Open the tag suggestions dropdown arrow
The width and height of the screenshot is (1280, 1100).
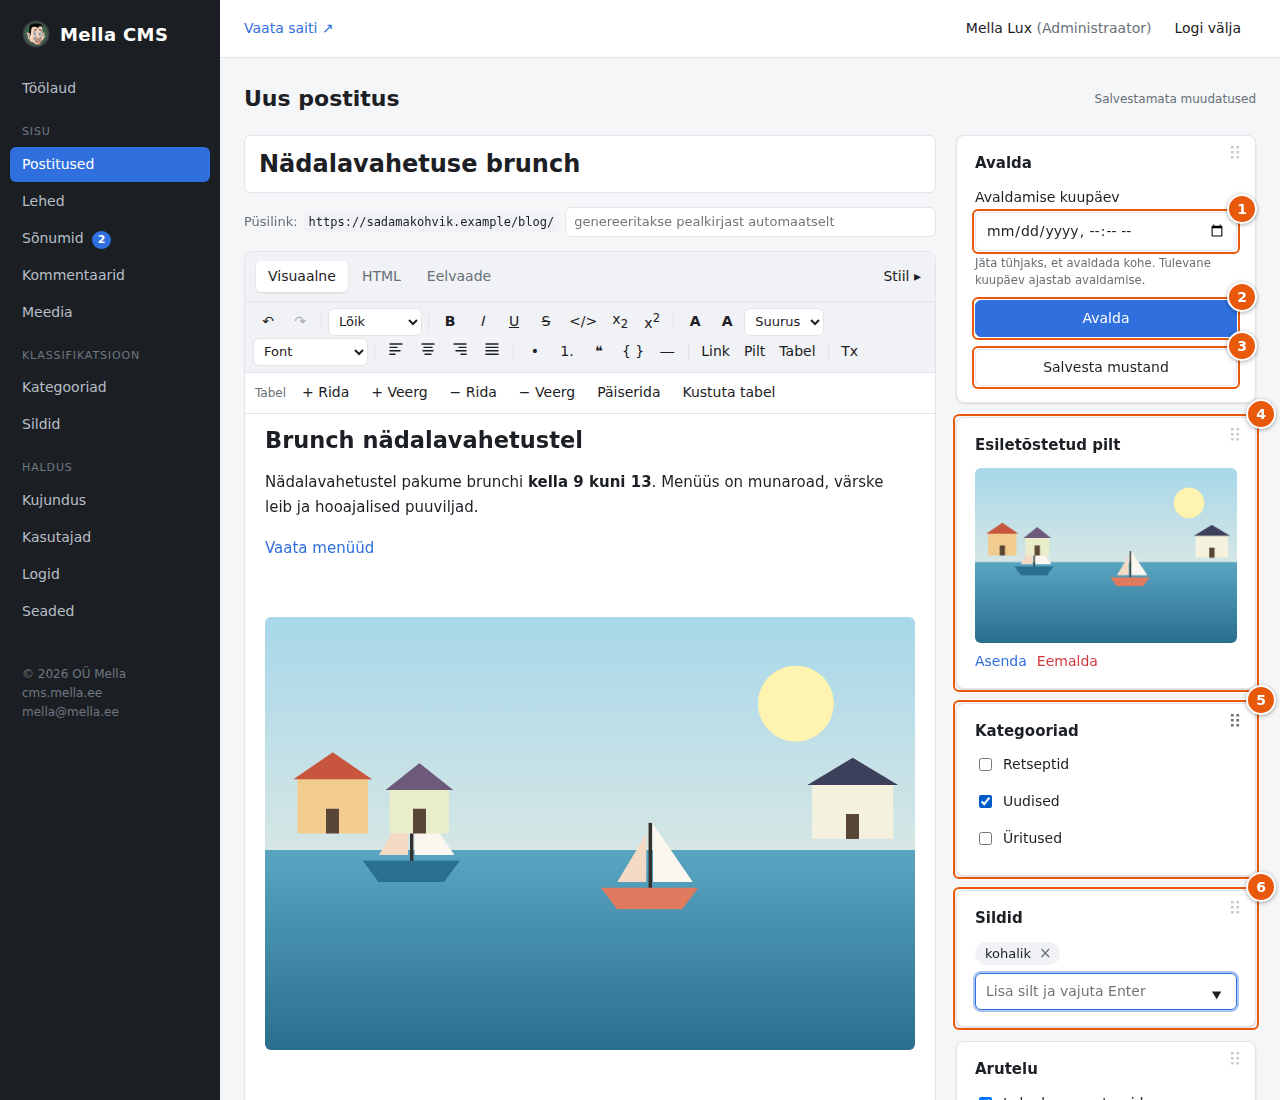(1216, 993)
